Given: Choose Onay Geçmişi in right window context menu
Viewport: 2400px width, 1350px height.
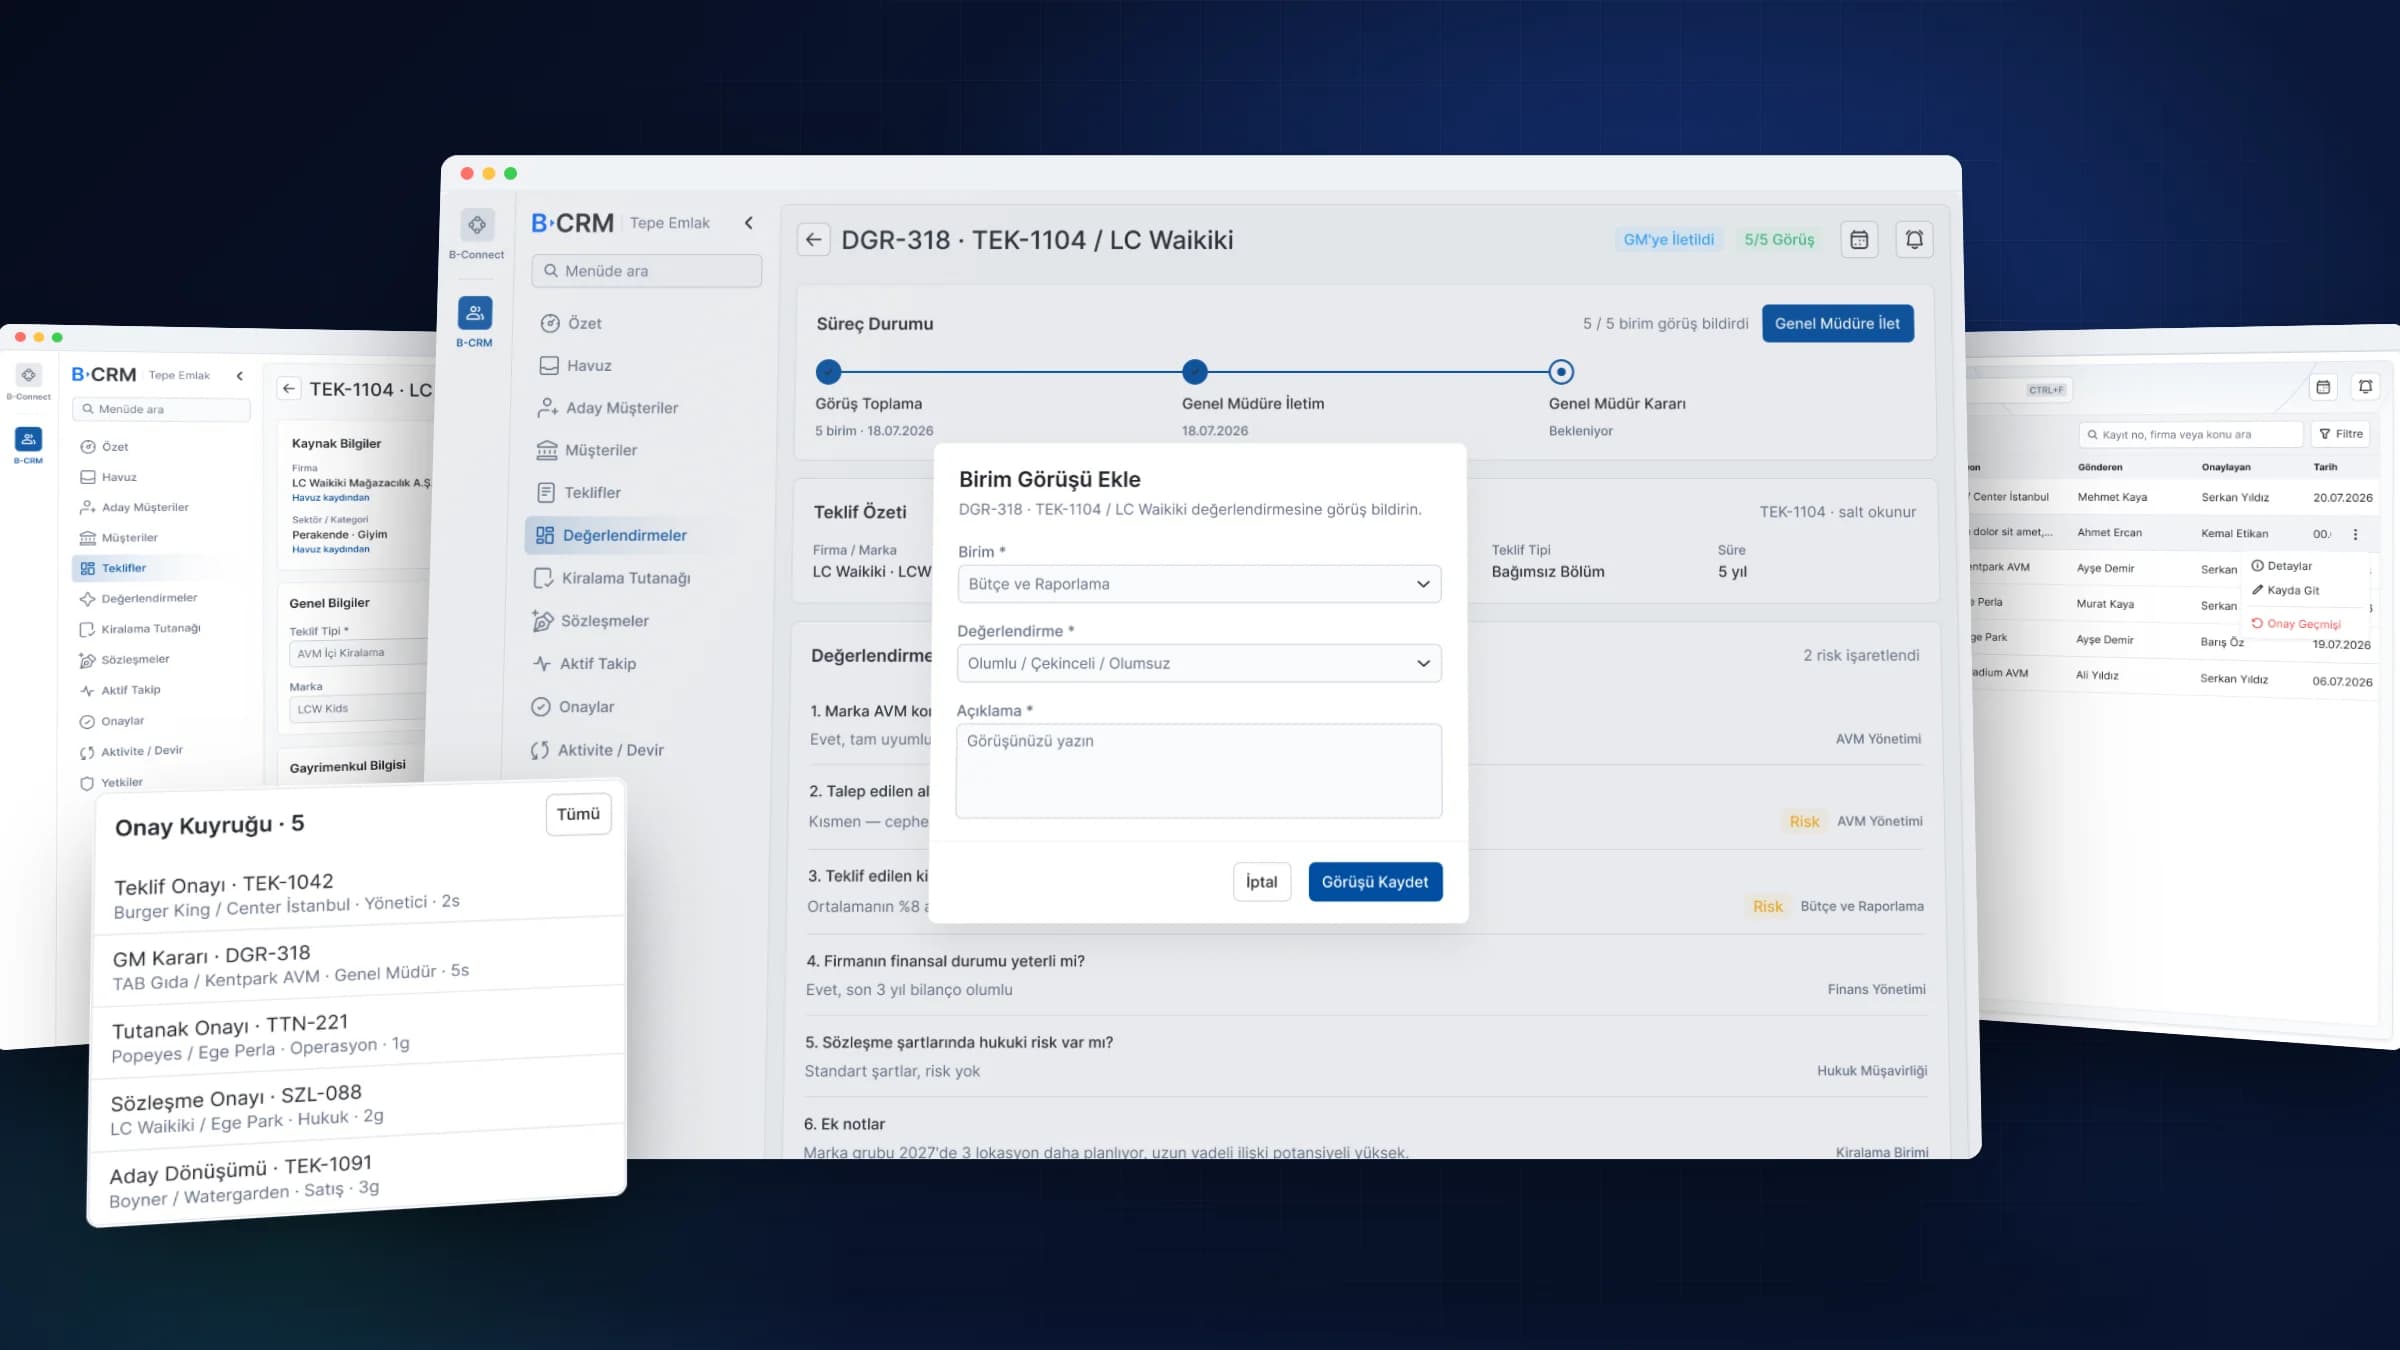Looking at the screenshot, I should [2296, 623].
